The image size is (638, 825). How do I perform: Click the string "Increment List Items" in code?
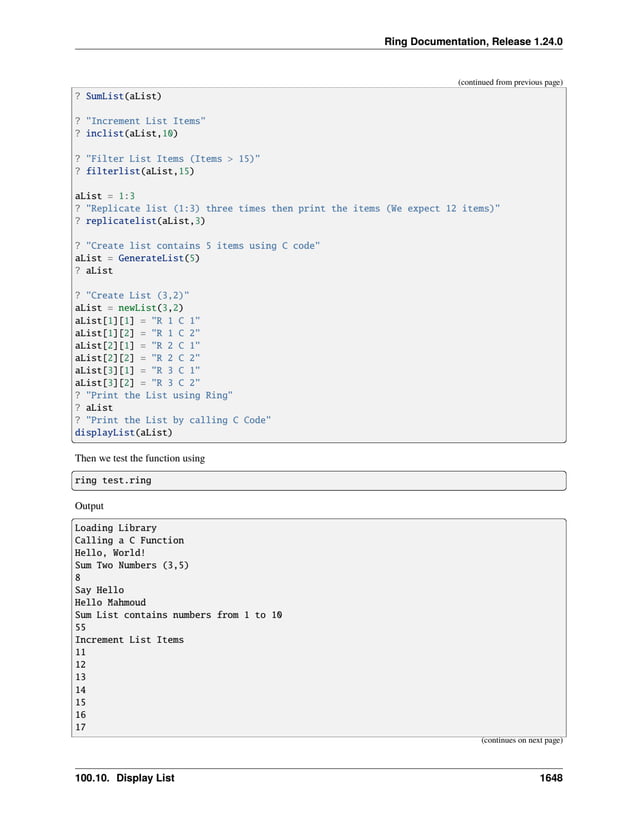coord(146,121)
